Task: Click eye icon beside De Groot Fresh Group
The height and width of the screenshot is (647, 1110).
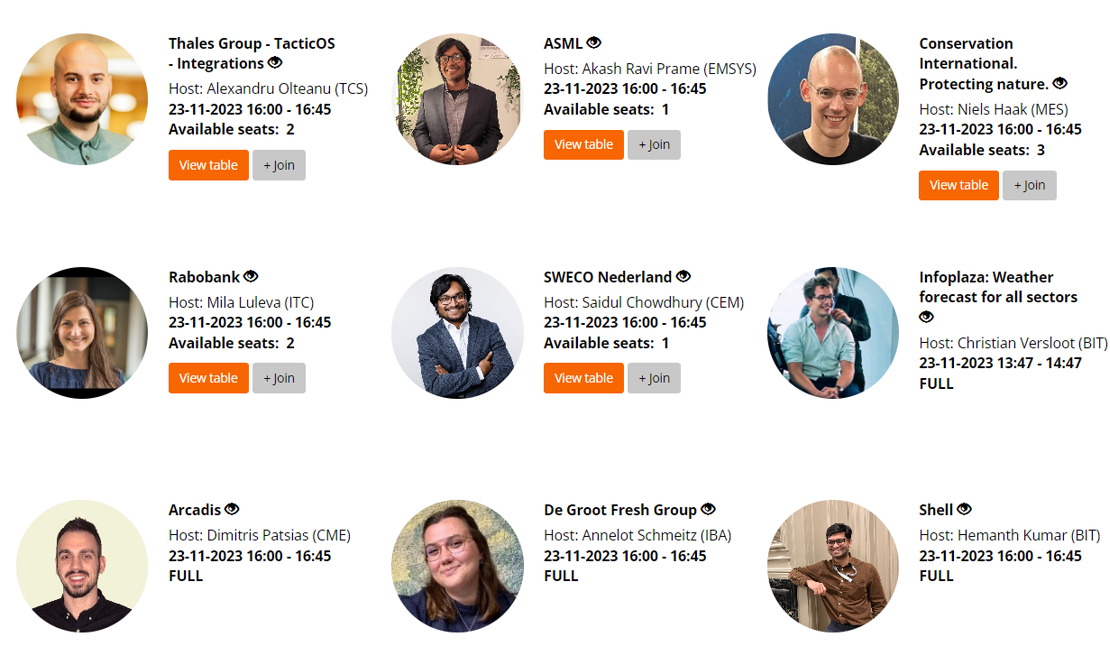Action: coord(708,509)
